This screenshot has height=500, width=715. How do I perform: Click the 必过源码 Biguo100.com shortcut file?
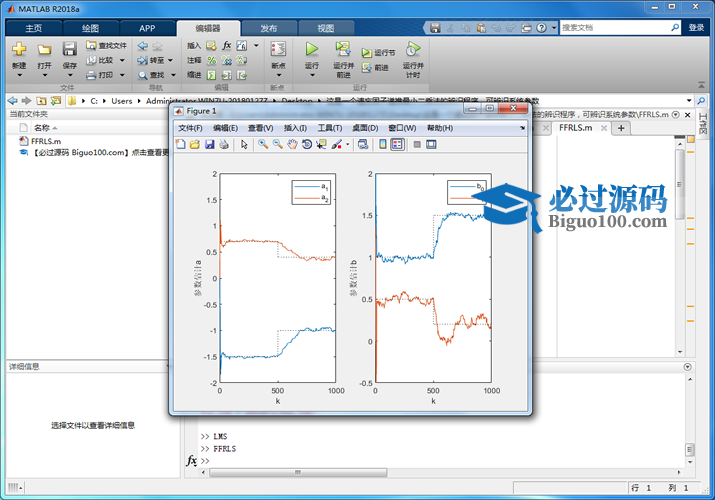pyautogui.click(x=93, y=152)
